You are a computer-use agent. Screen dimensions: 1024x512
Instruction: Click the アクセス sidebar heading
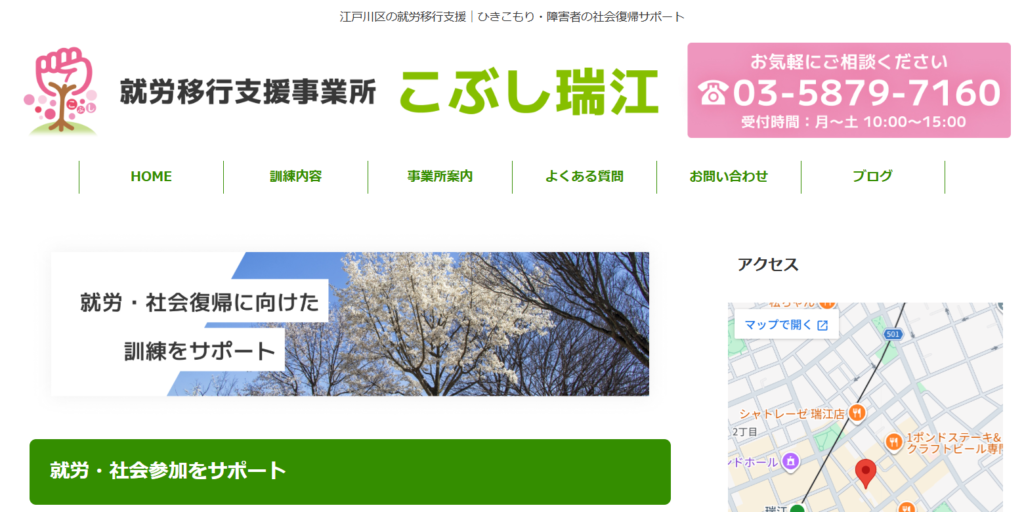[x=768, y=264]
